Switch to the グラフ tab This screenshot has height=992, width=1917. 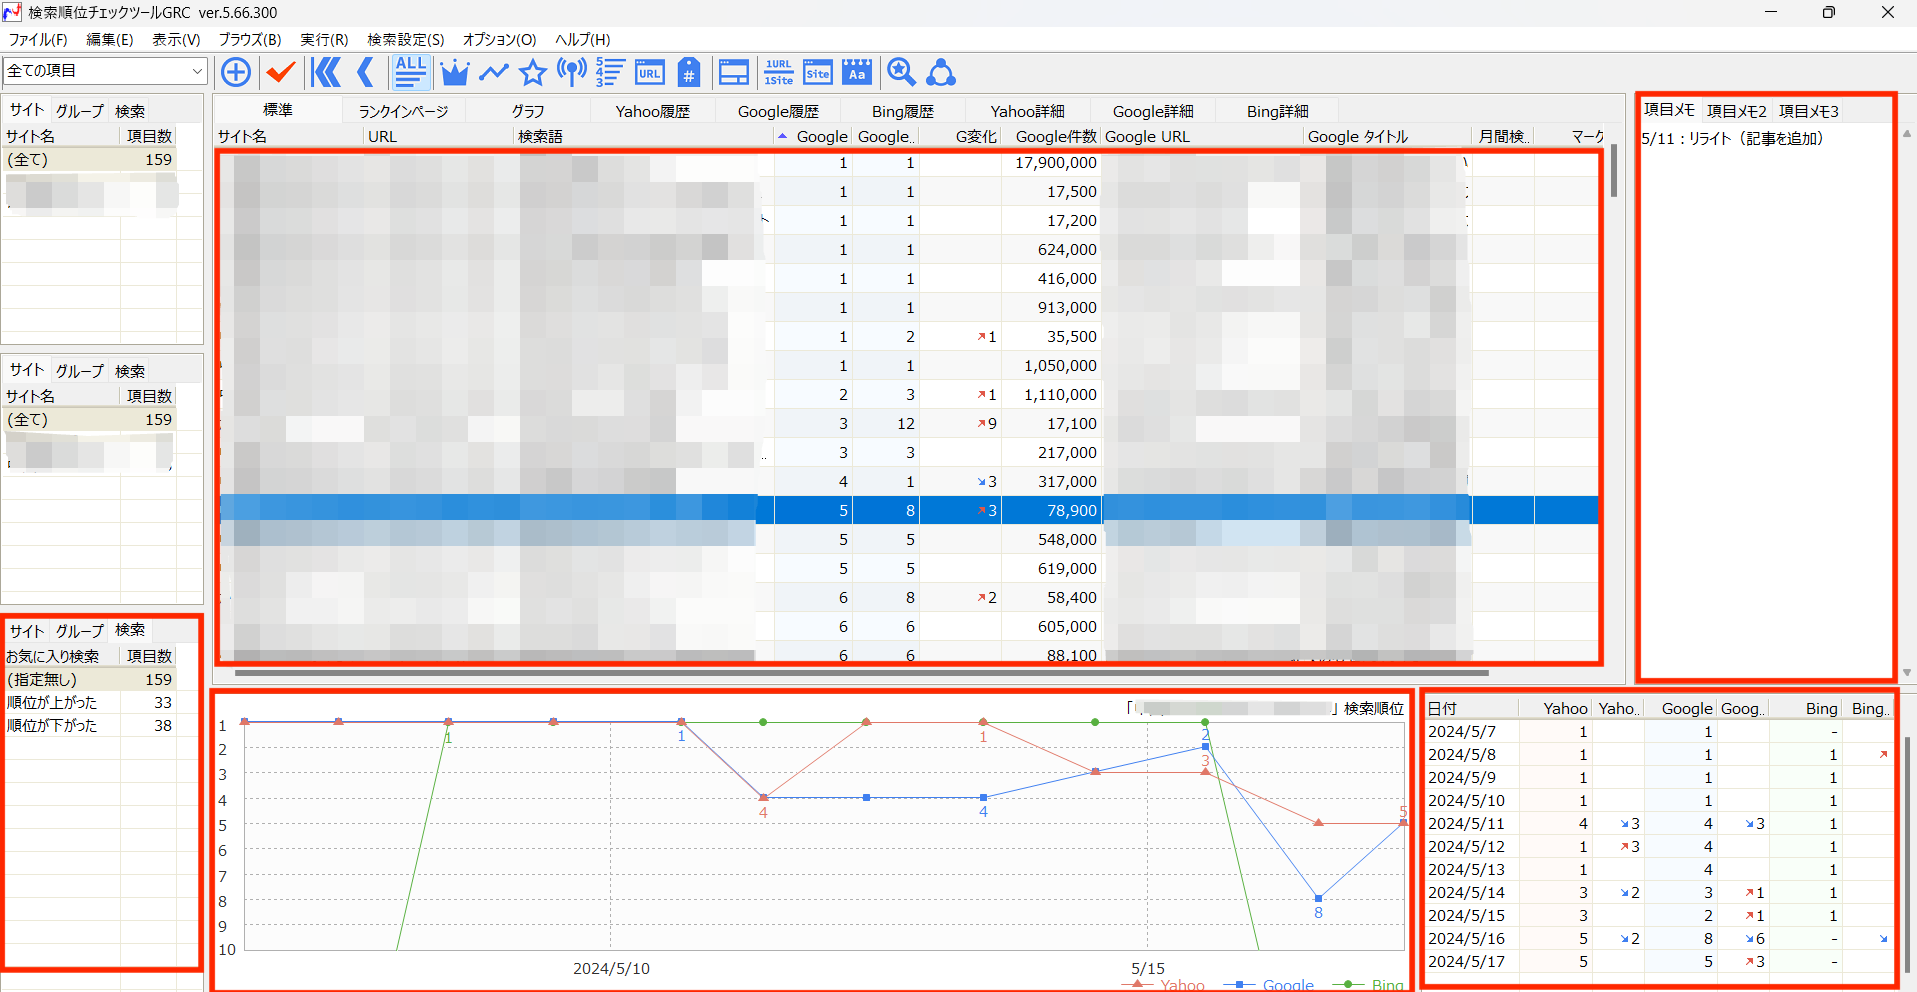(x=528, y=111)
